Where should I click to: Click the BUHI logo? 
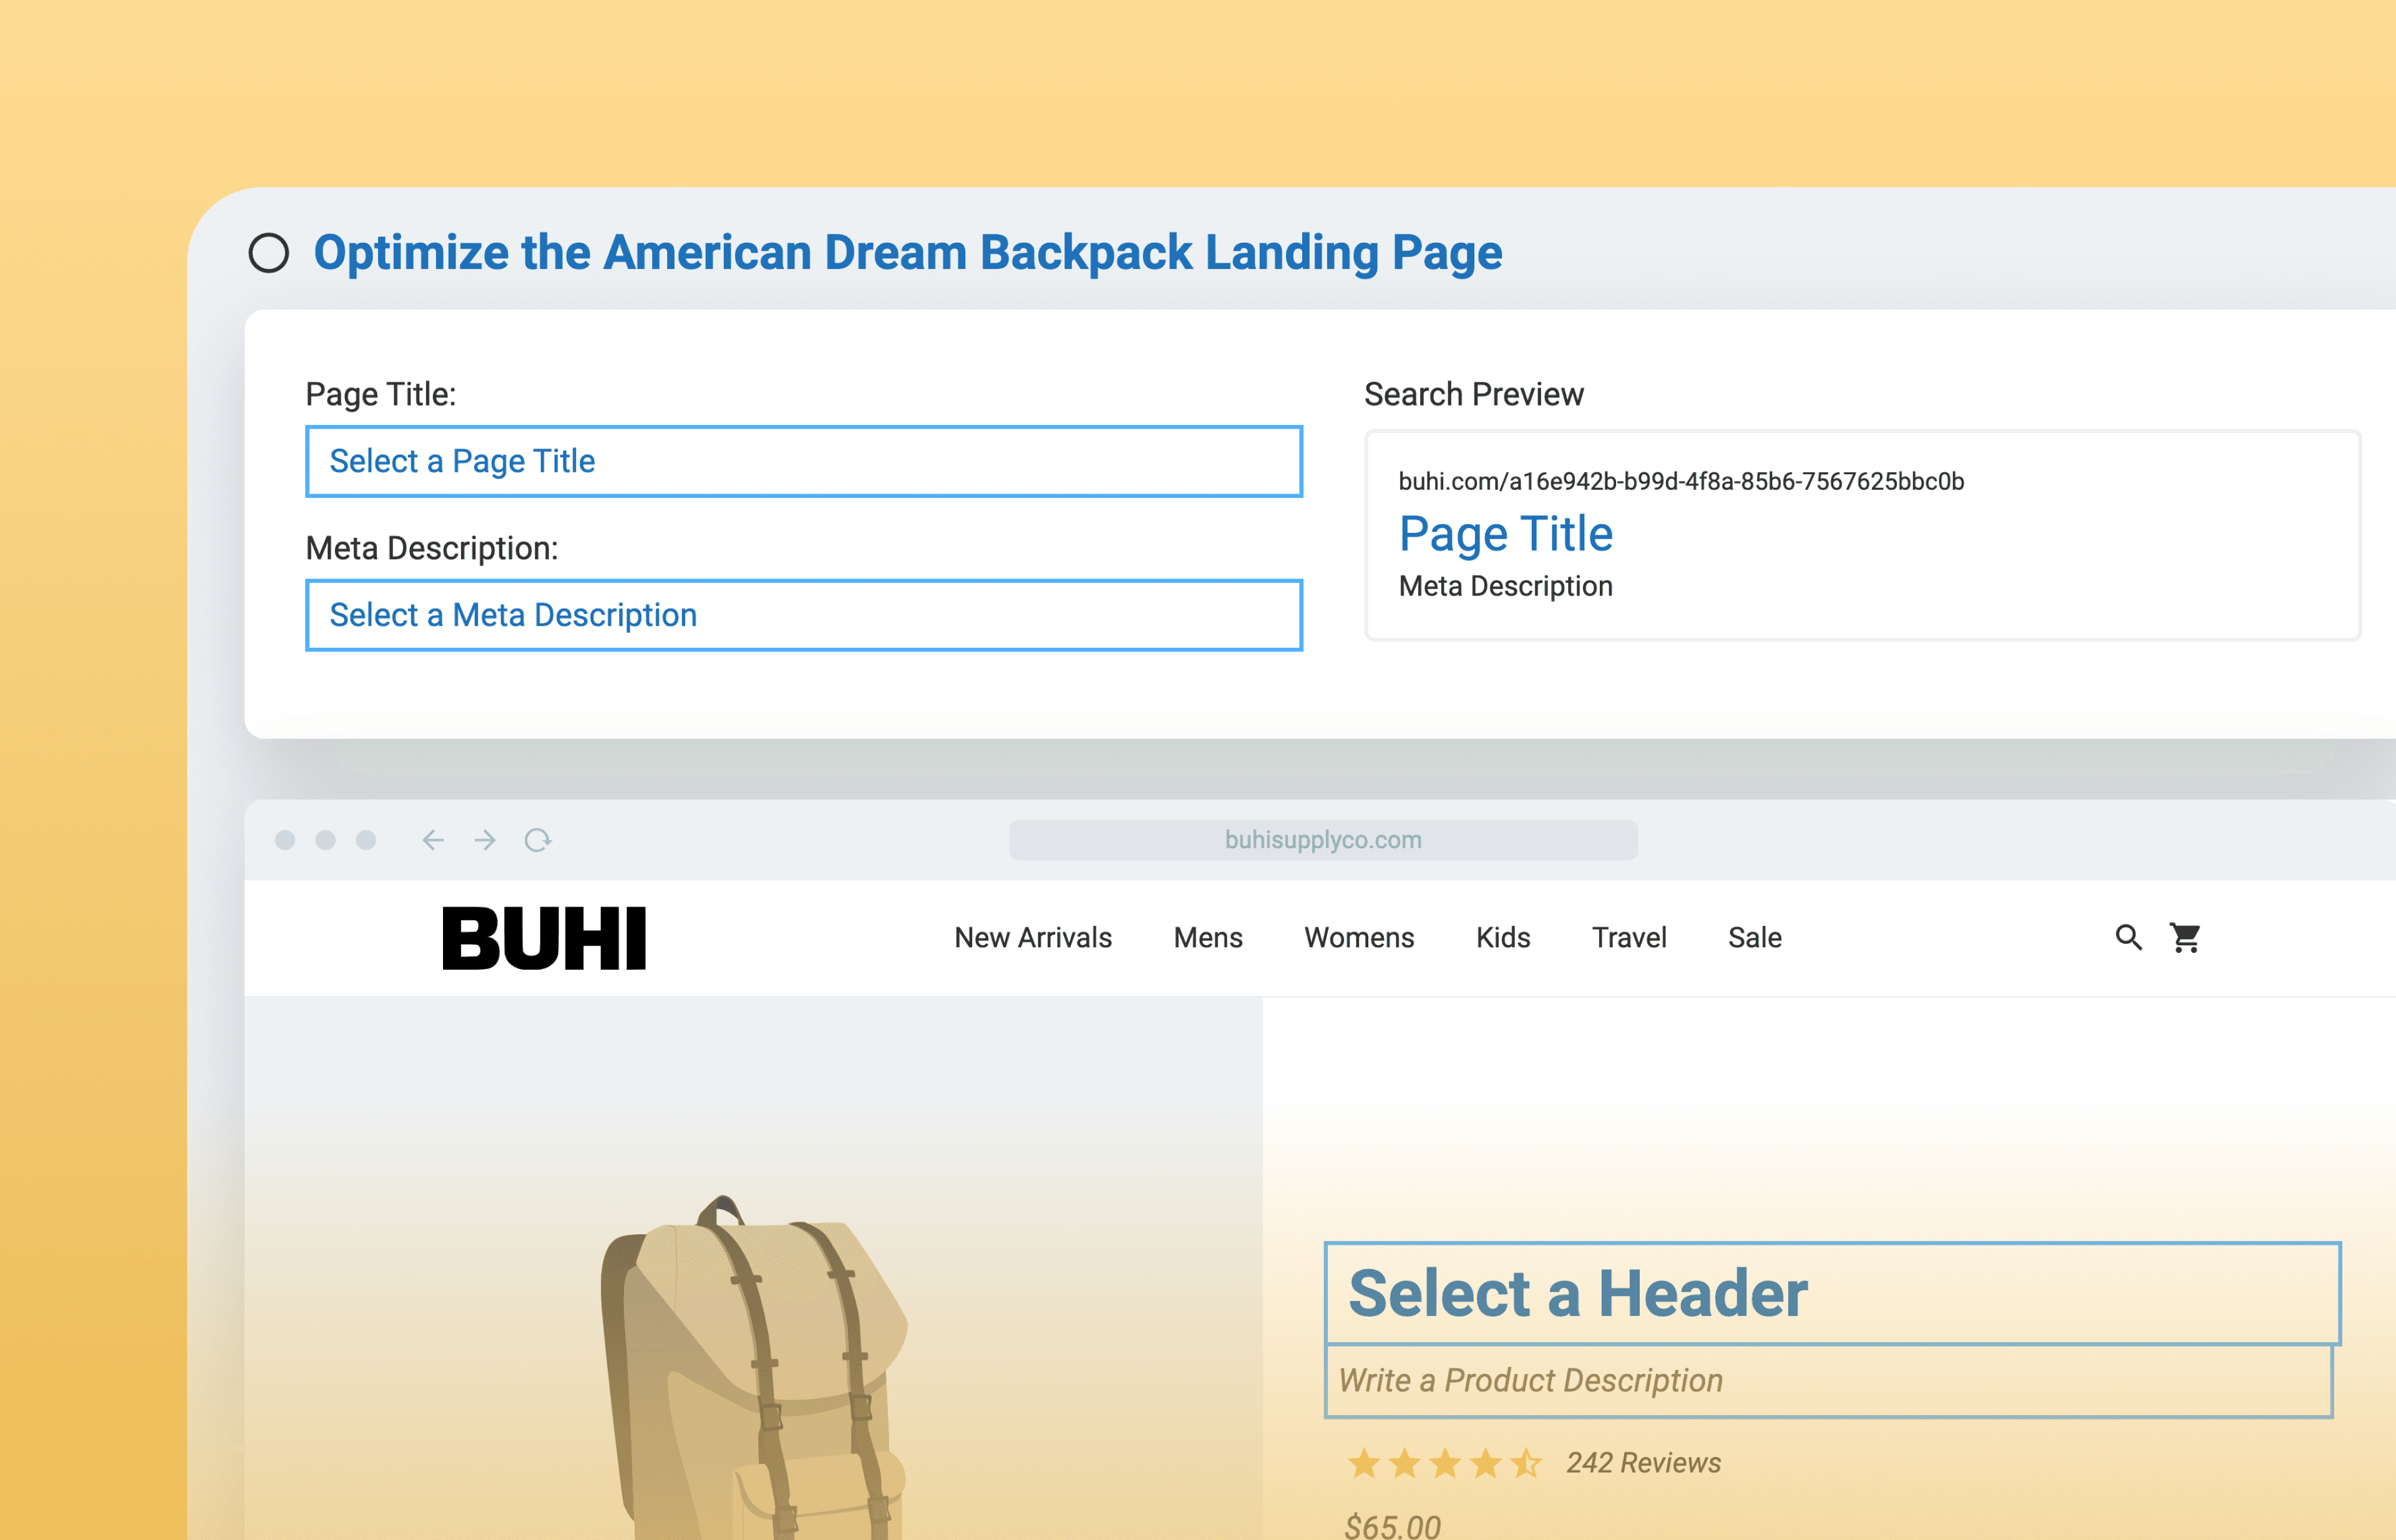(x=544, y=938)
